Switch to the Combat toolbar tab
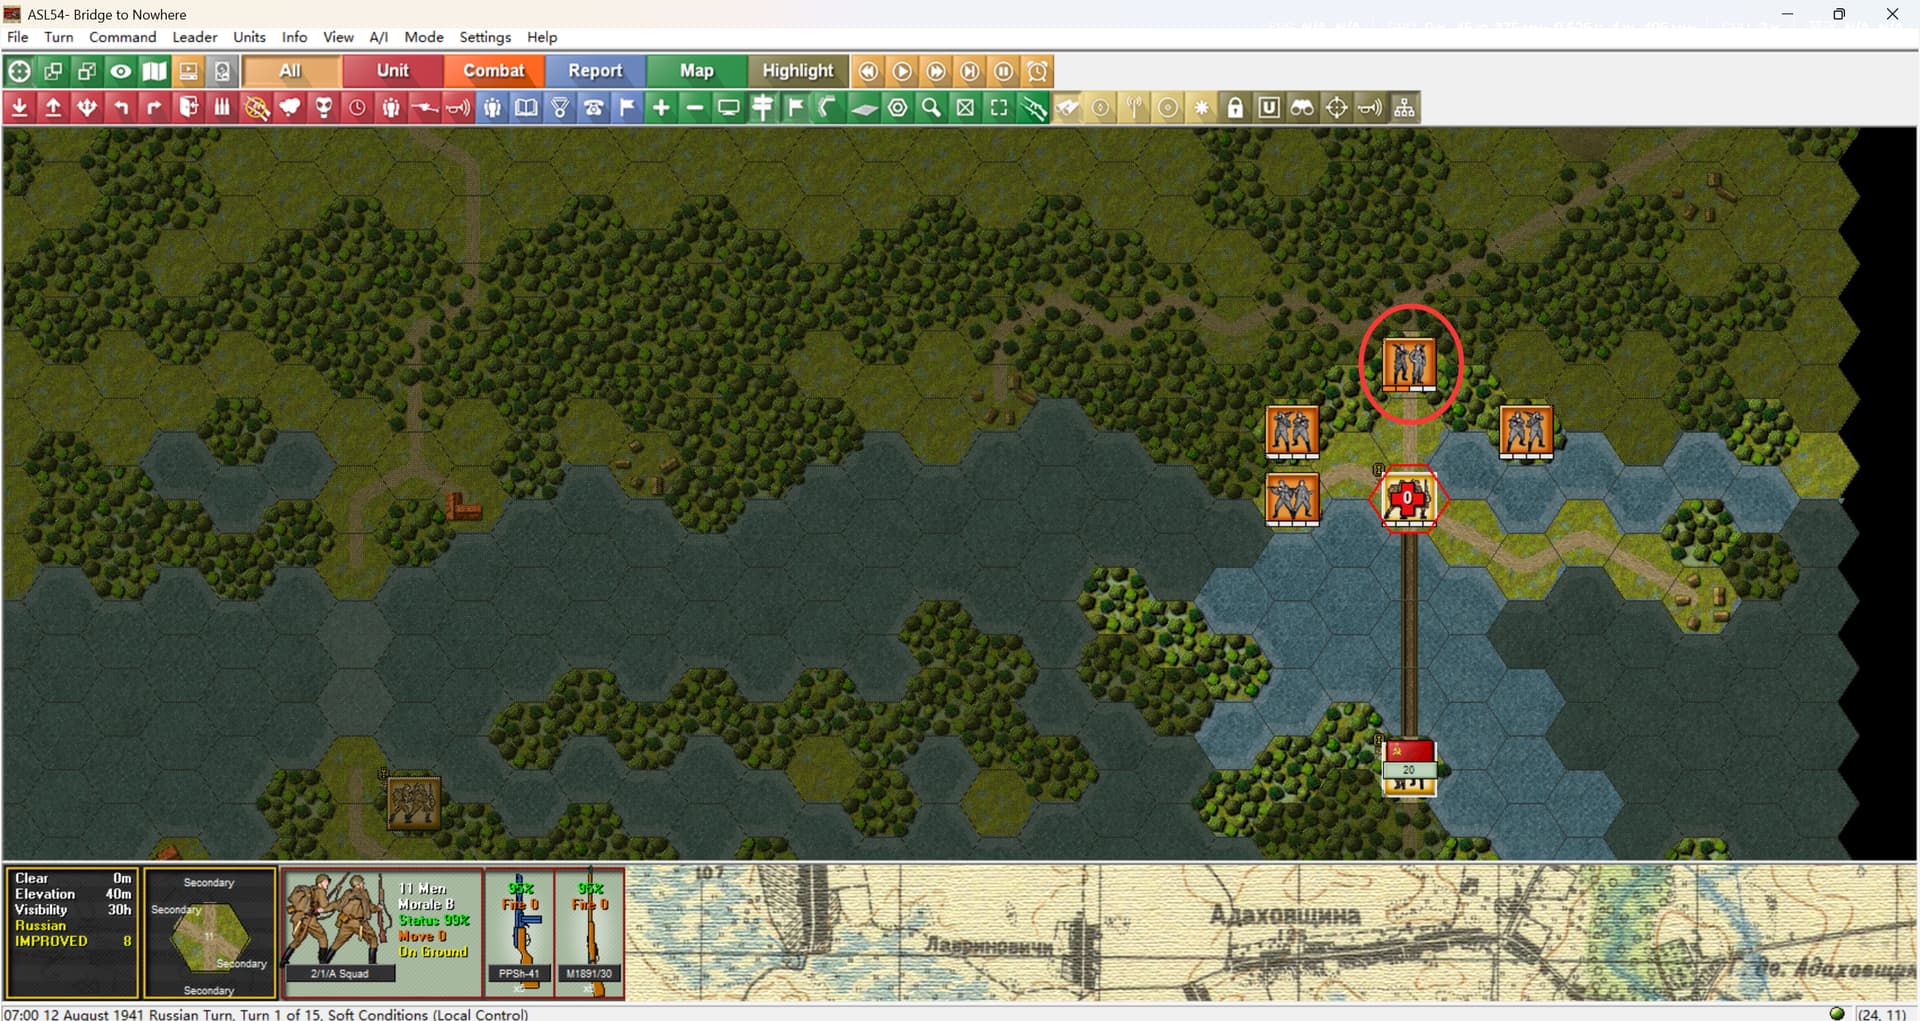Image resolution: width=1920 pixels, height=1021 pixels. click(x=493, y=71)
